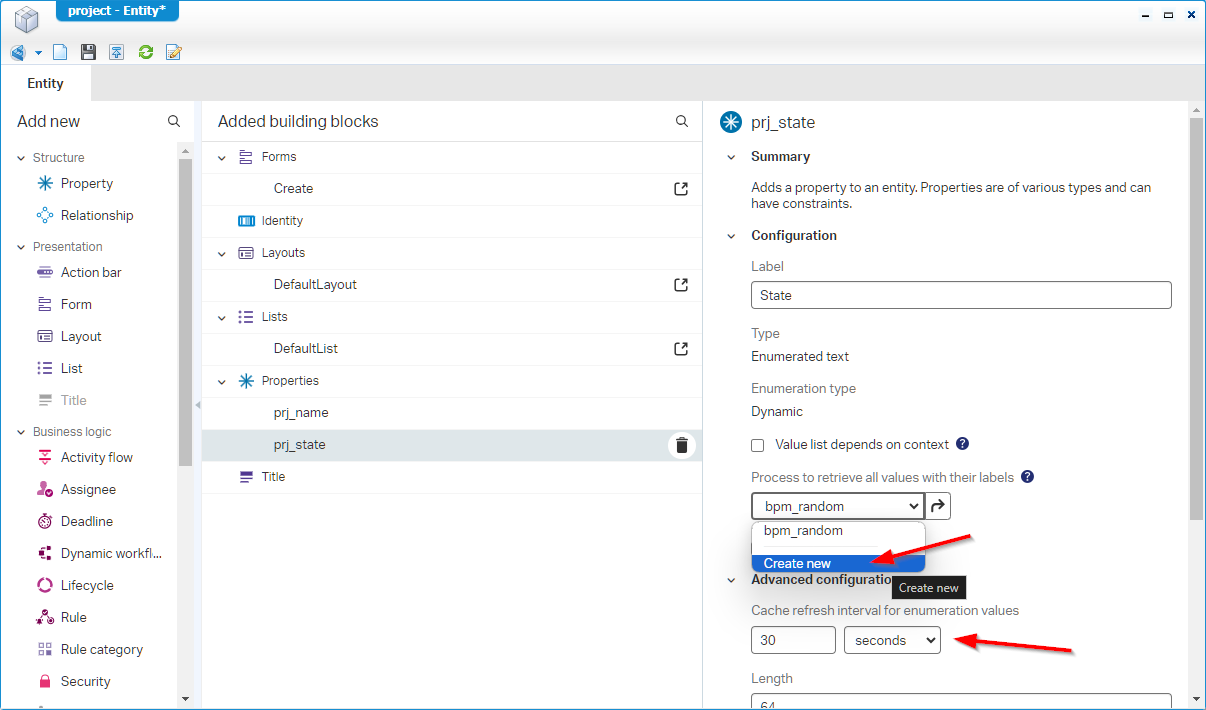Open help for process to retrieve values
The width and height of the screenshot is (1206, 710).
[x=1027, y=477]
